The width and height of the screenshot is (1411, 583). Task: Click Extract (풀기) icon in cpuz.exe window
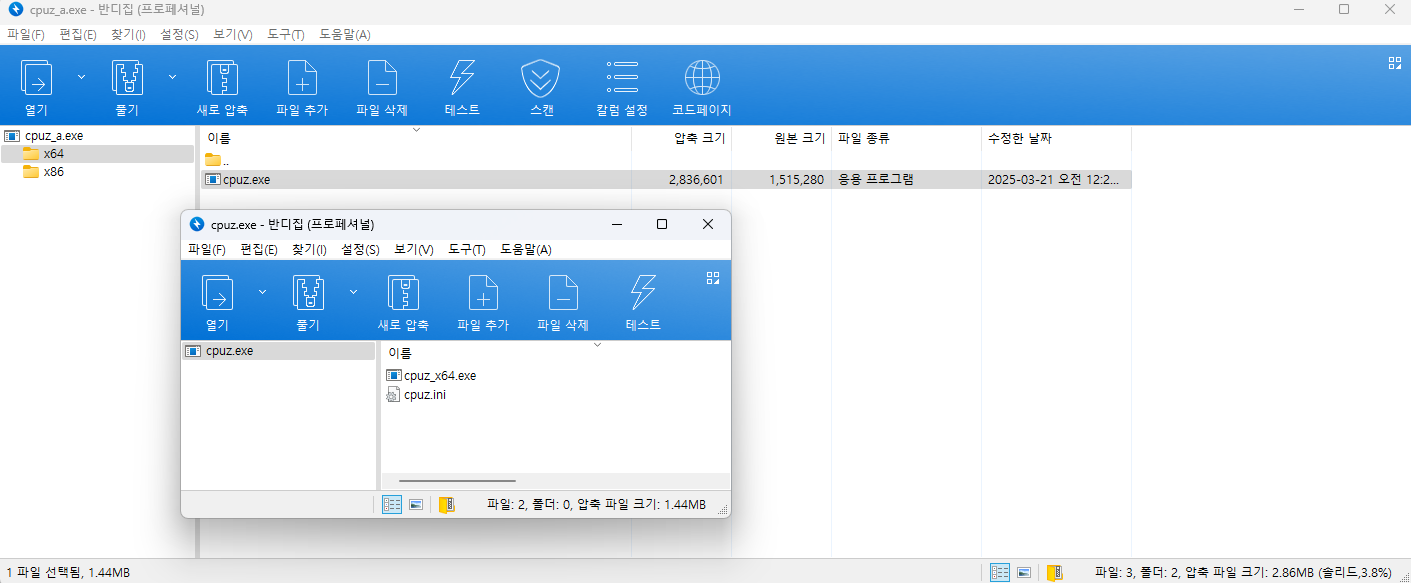307,293
